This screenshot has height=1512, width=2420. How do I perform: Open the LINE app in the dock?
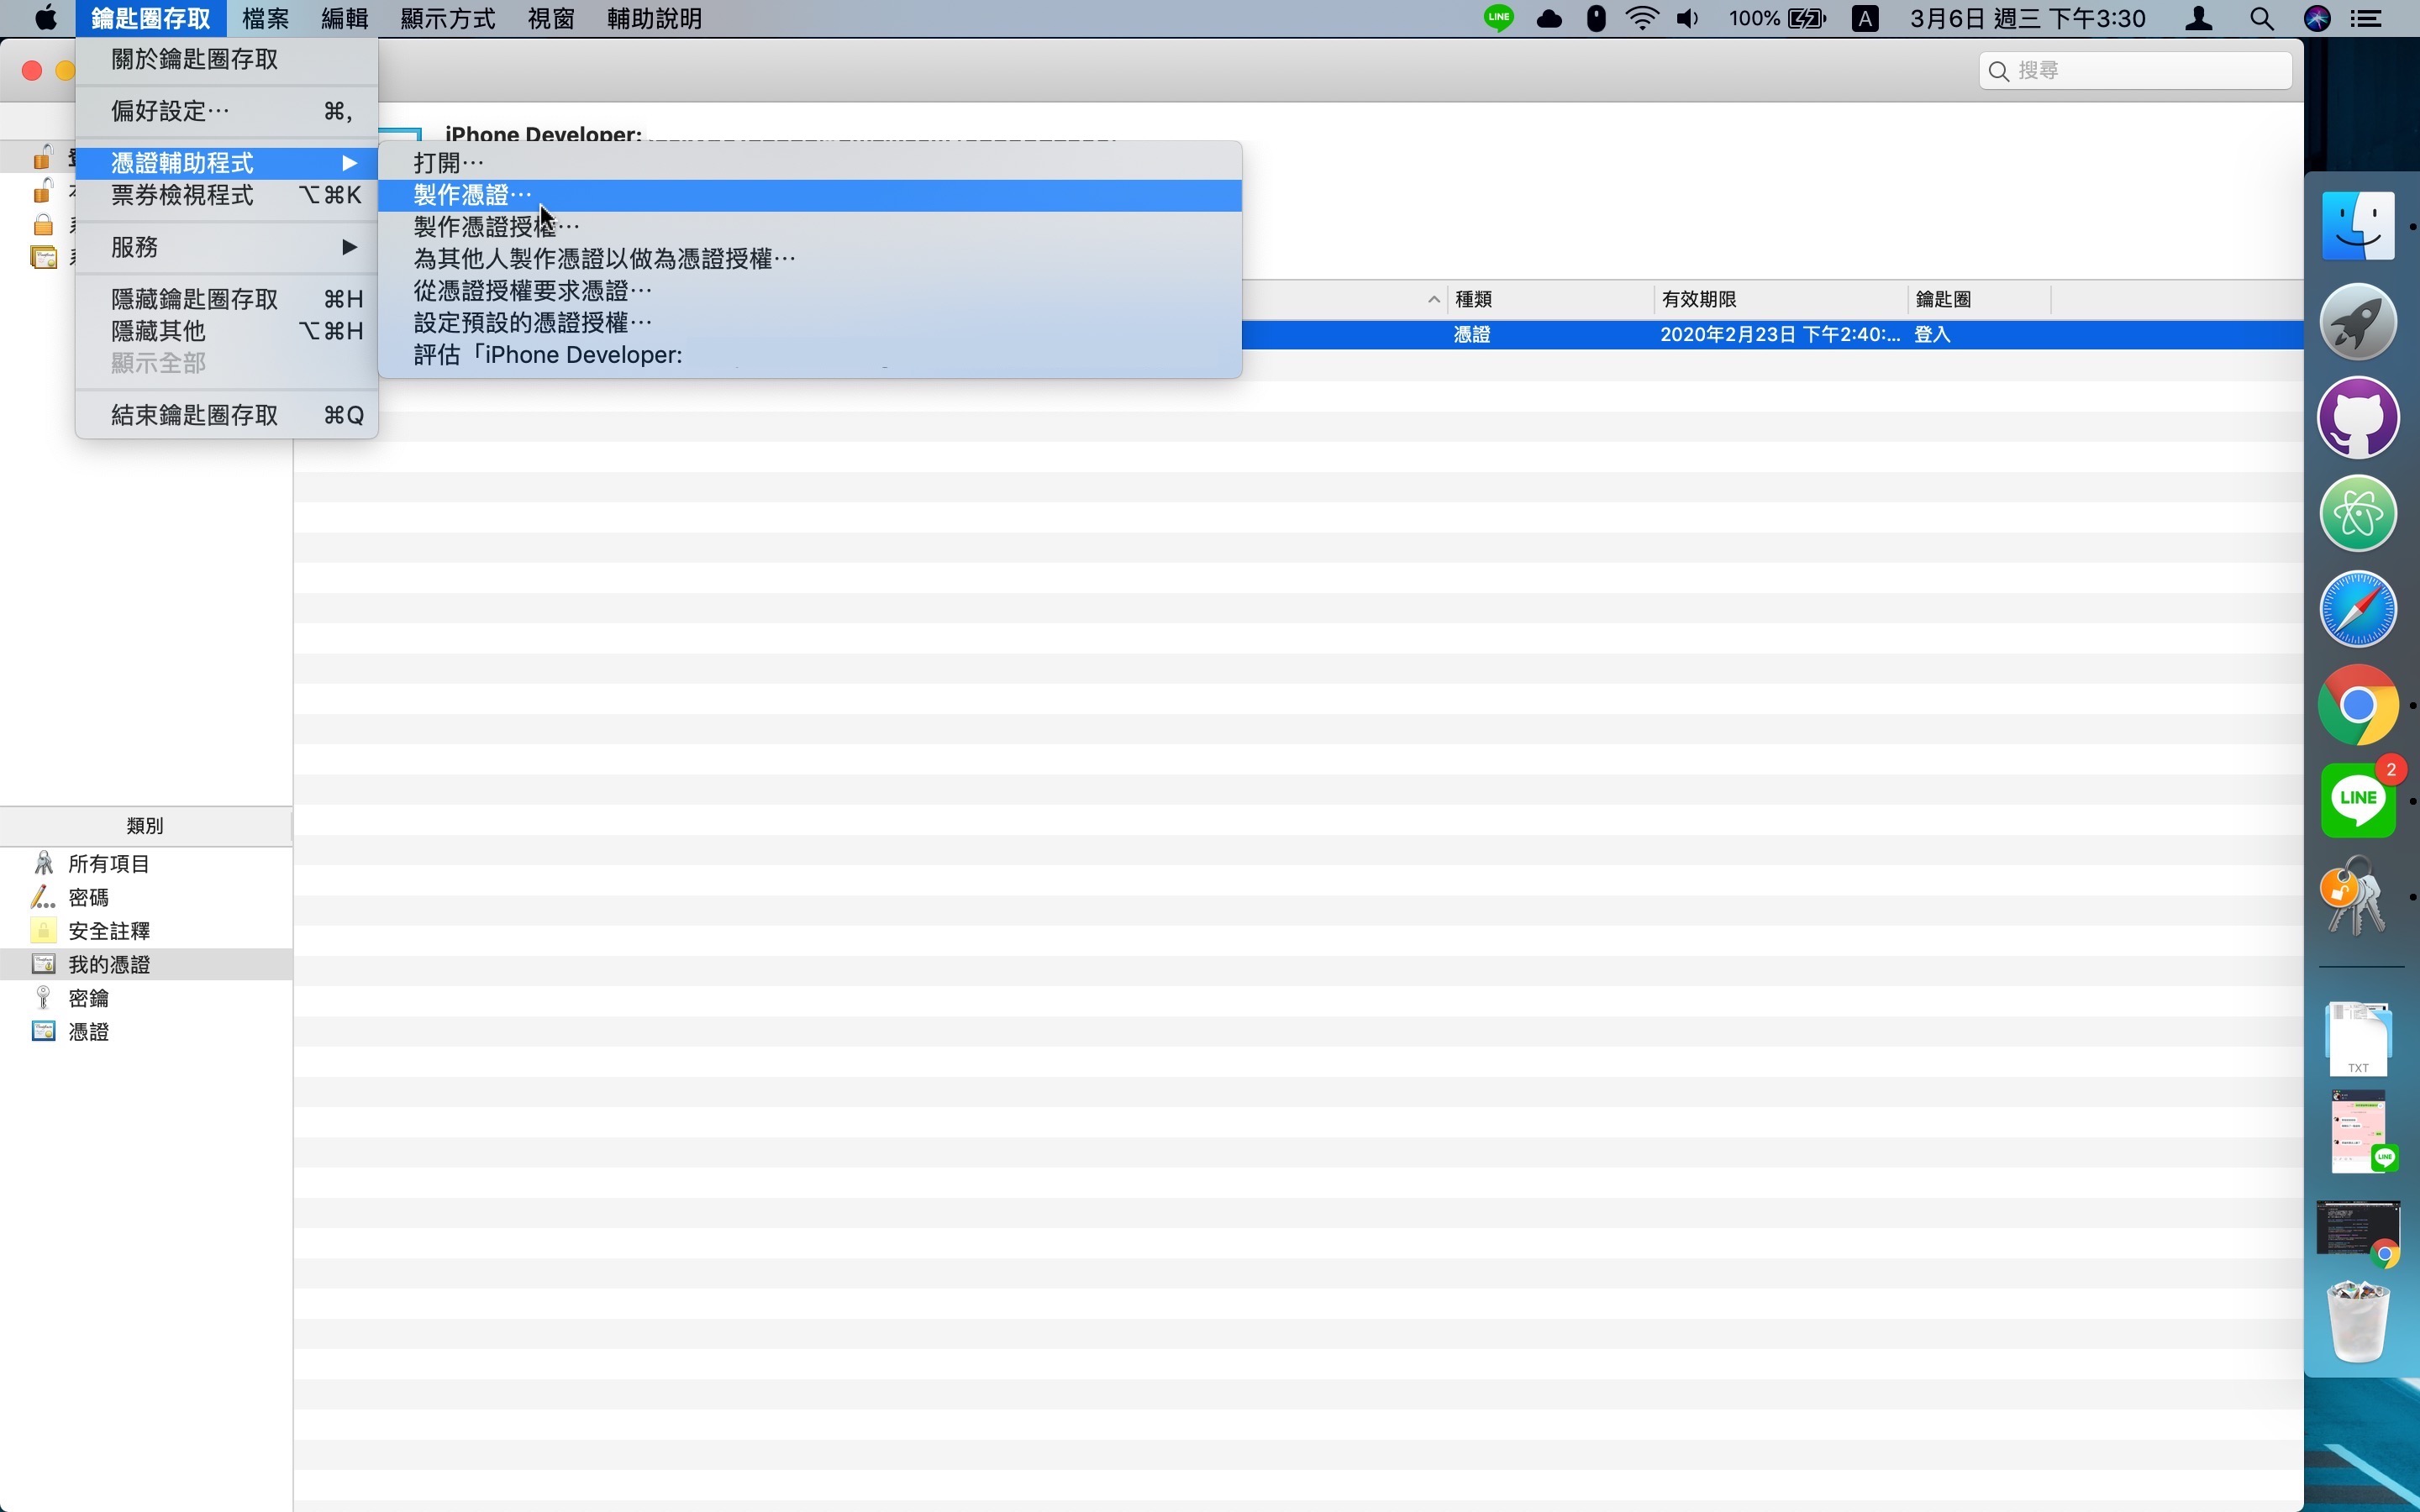pyautogui.click(x=2358, y=800)
